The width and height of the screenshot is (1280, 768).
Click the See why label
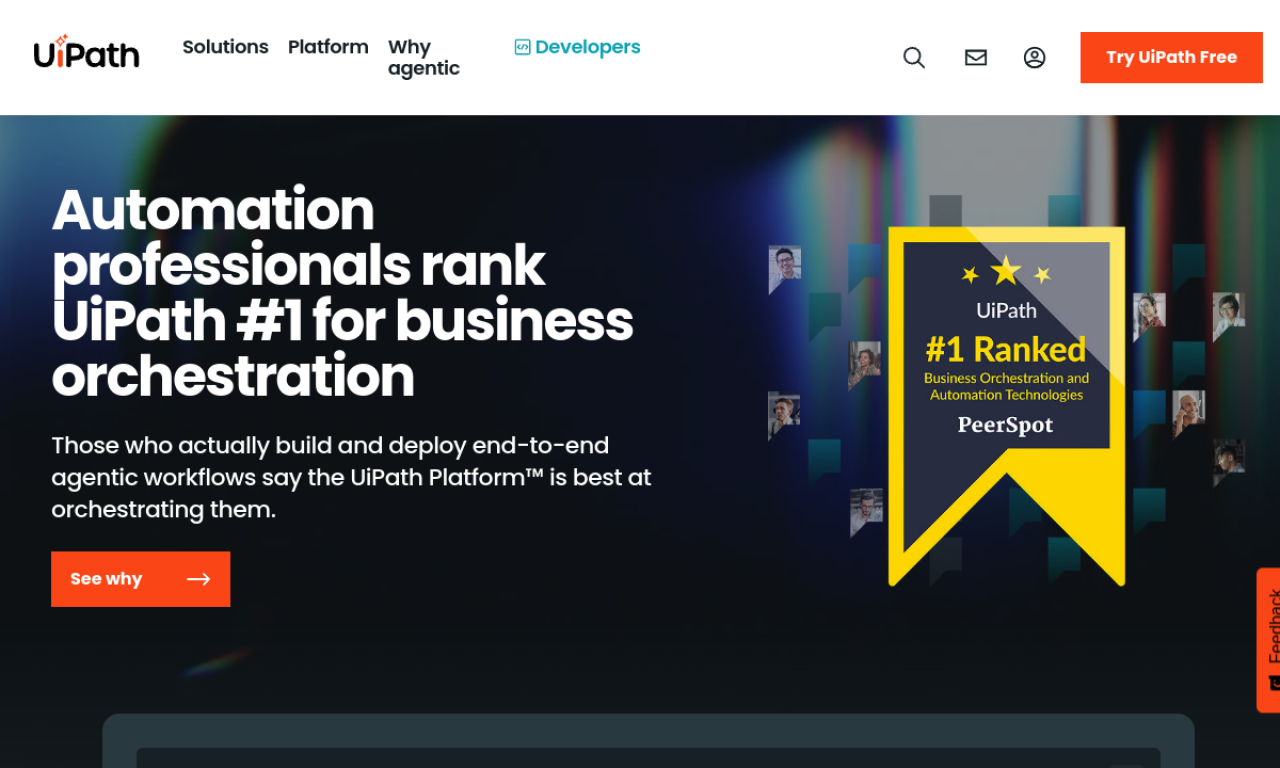click(106, 579)
